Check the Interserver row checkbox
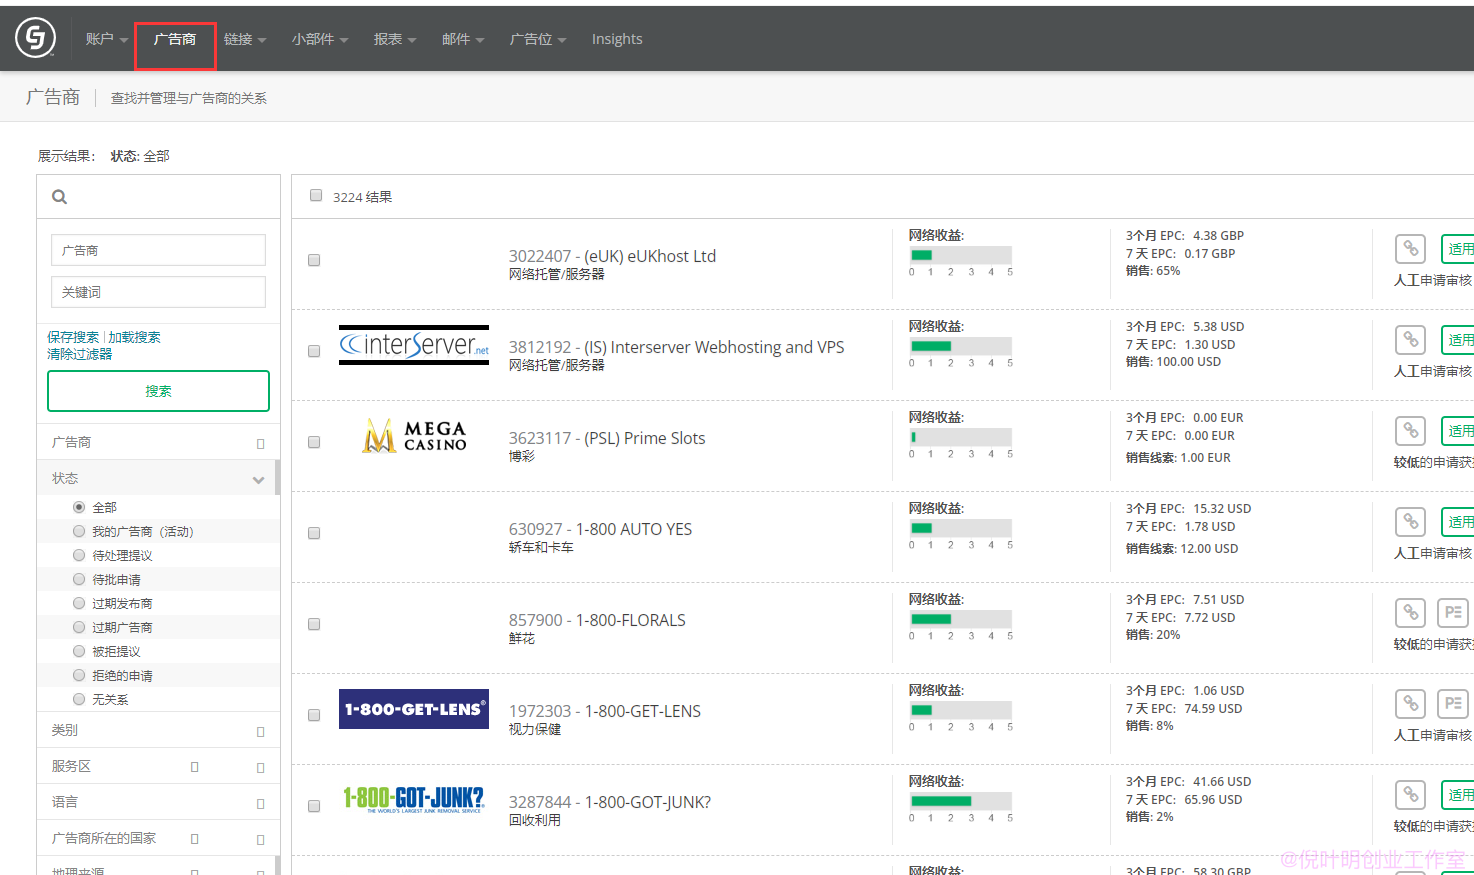Screen dimensions: 1474x875 [314, 351]
